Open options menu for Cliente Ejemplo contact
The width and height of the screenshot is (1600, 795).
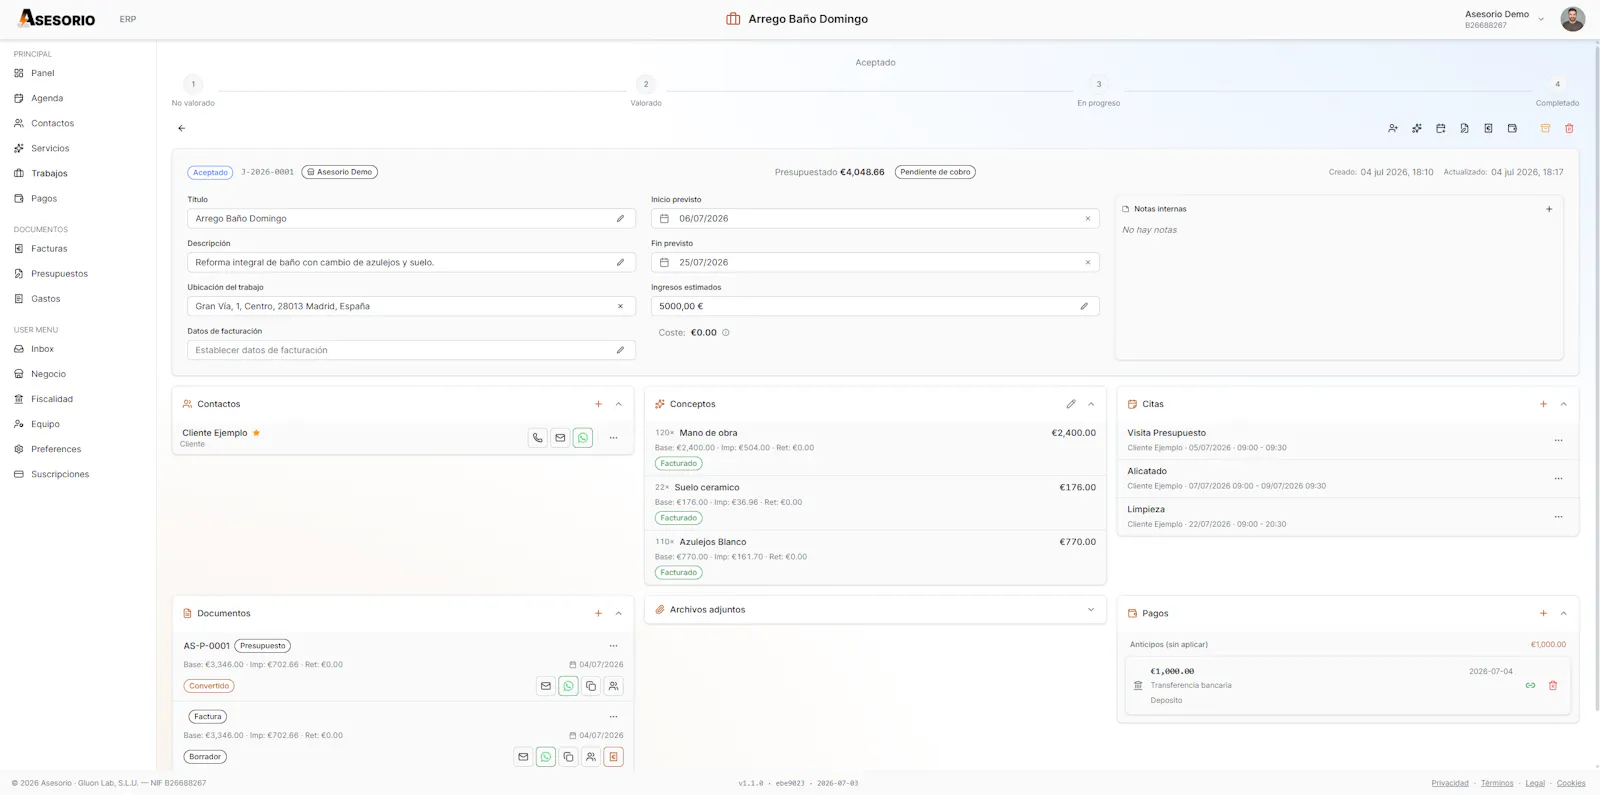tap(614, 437)
